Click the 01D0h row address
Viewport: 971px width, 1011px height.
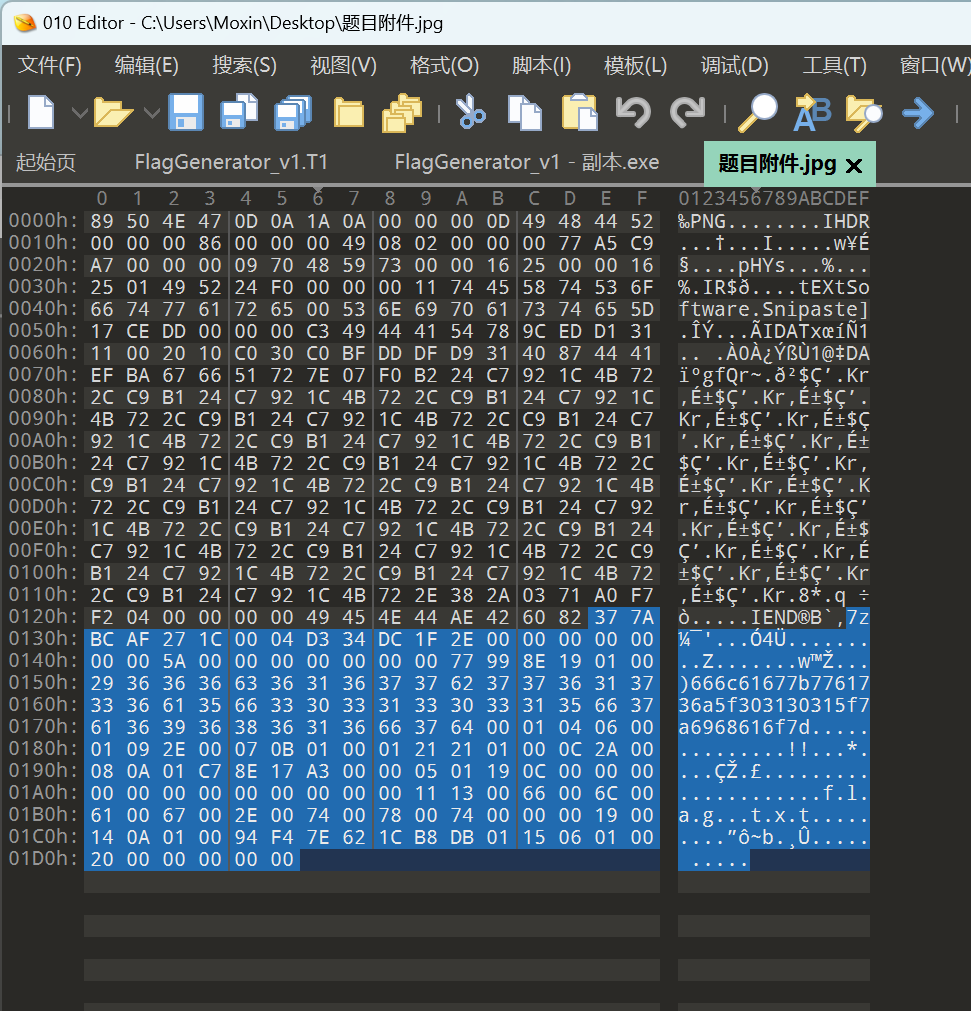pyautogui.click(x=43, y=859)
